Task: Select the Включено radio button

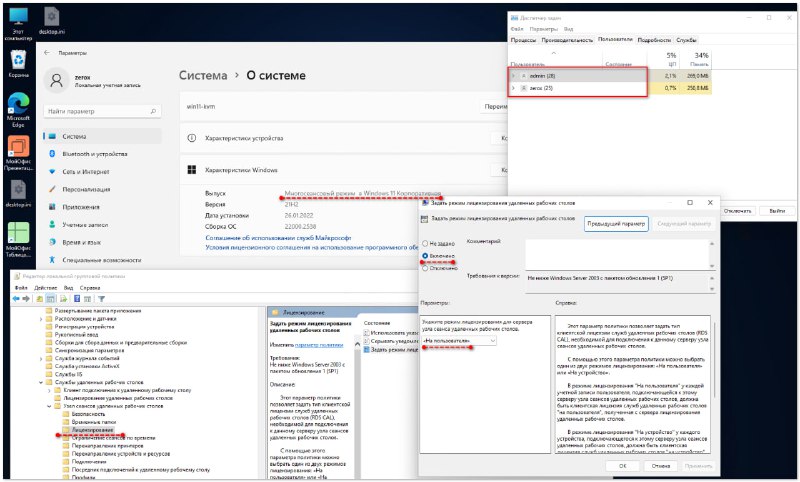Action: pos(425,256)
